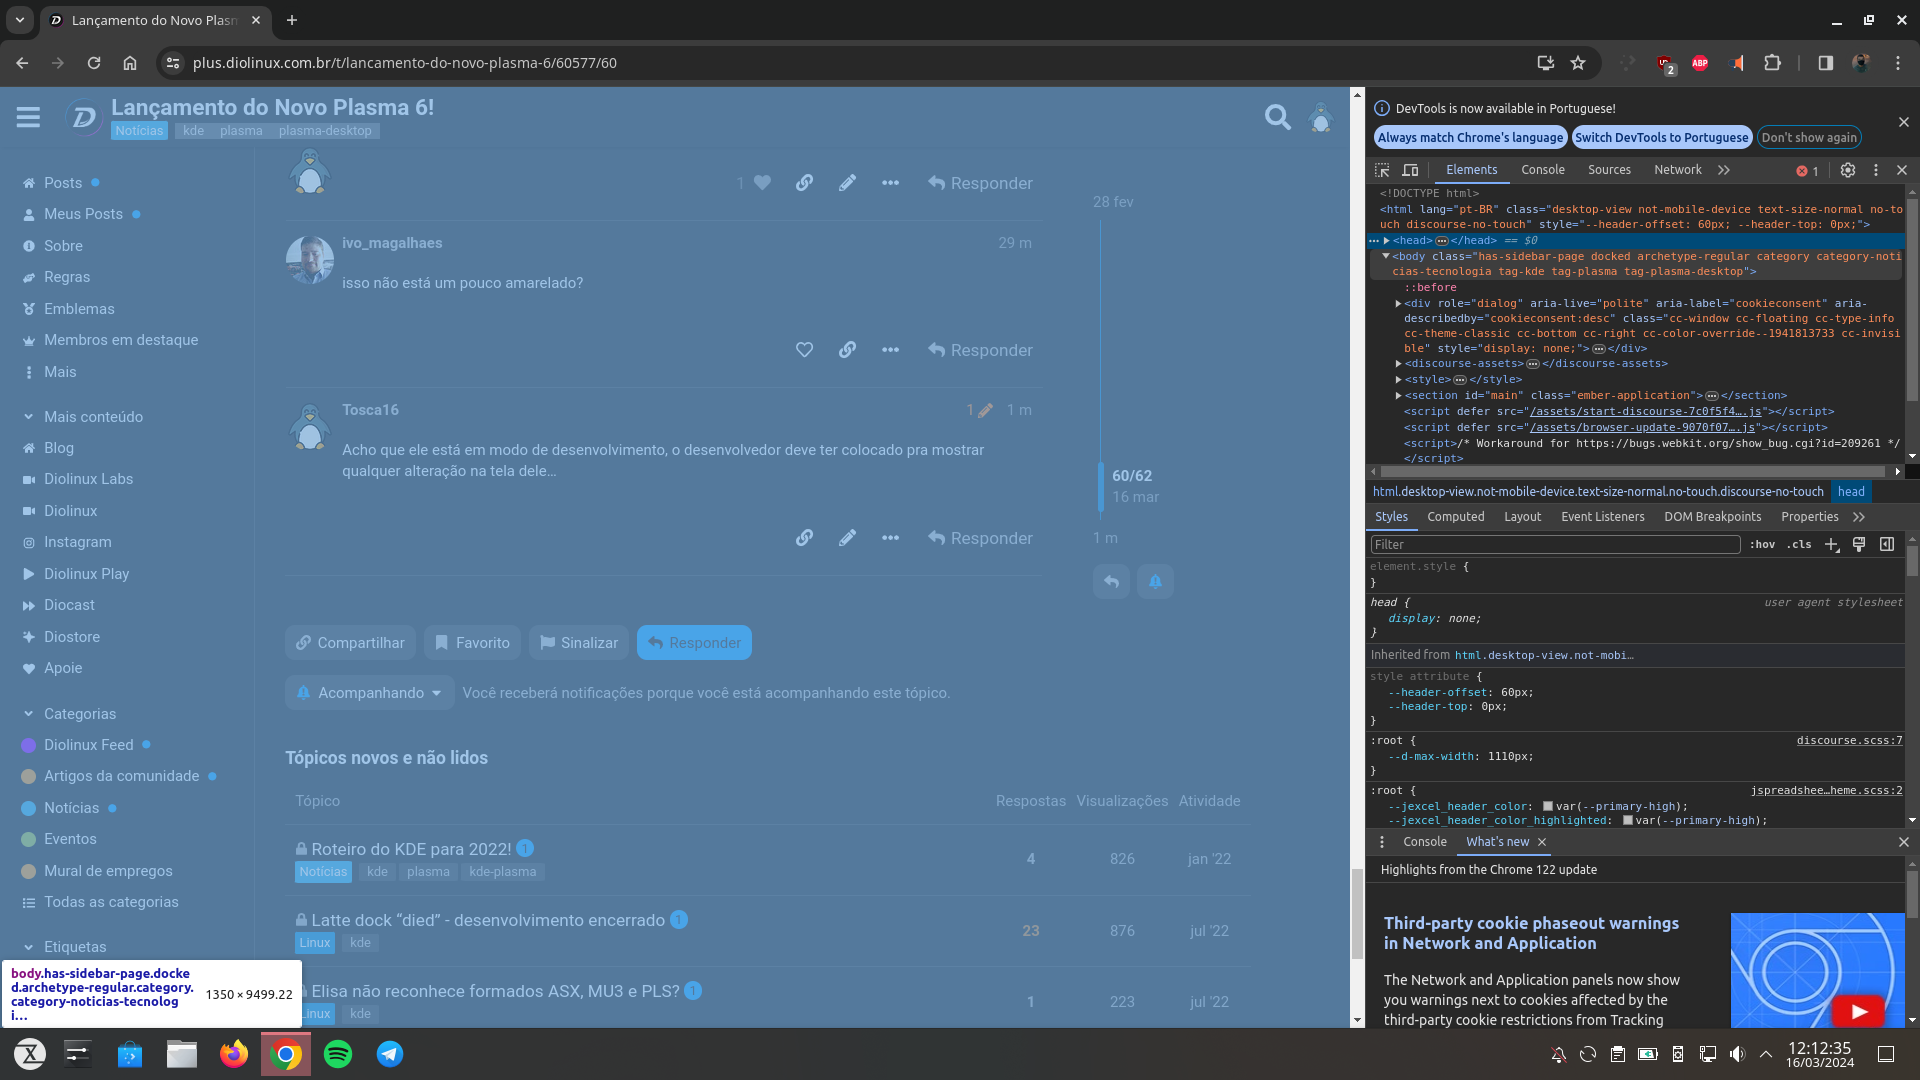Click the --jexcel_header_color color swatch
Viewport: 1920px width, 1080px height.
tap(1547, 806)
